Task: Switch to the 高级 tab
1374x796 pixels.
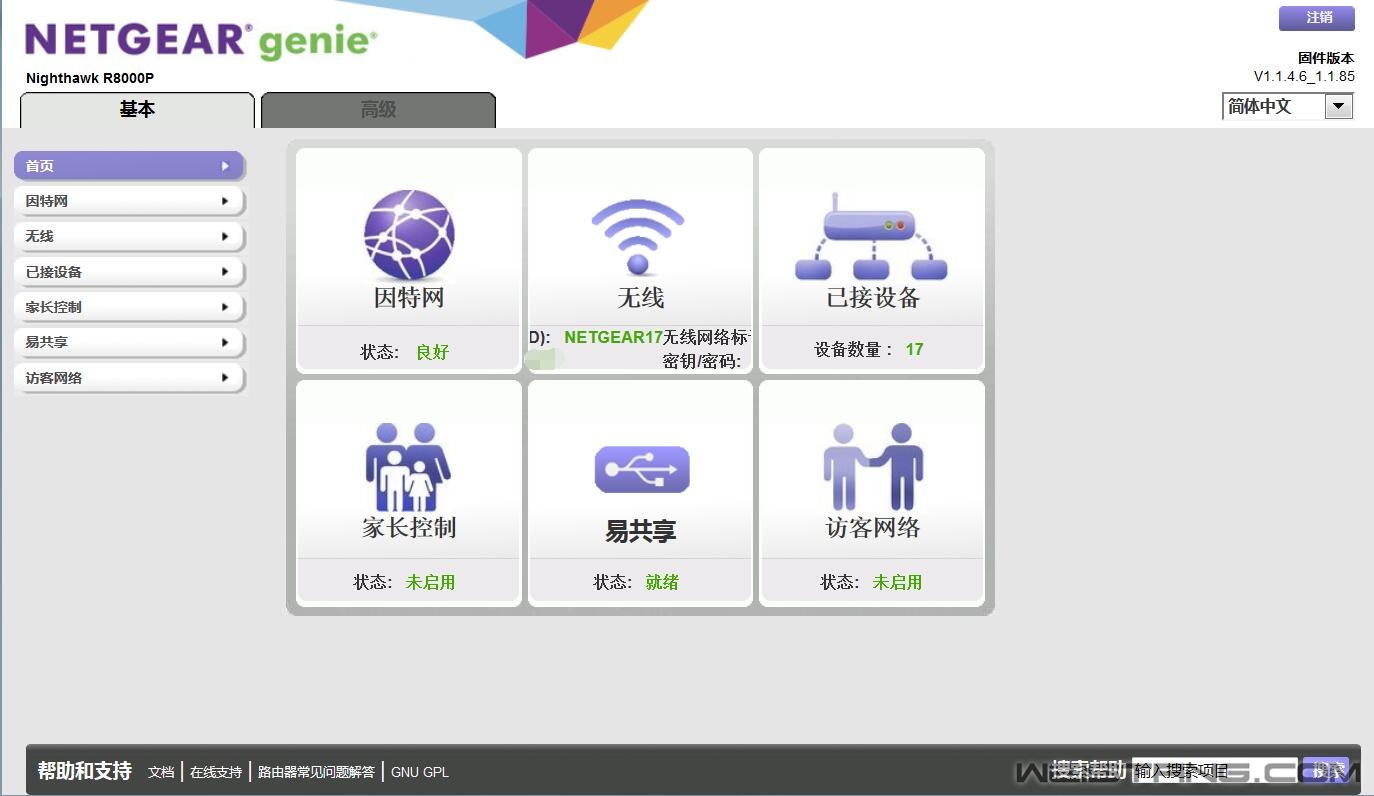Action: tap(378, 110)
